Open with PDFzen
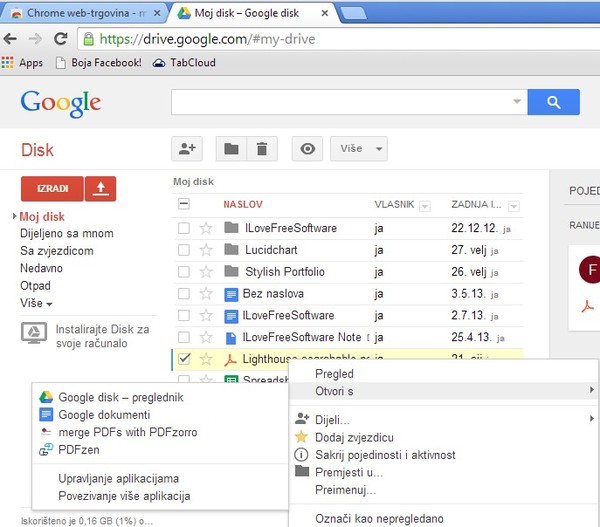 (x=78, y=450)
